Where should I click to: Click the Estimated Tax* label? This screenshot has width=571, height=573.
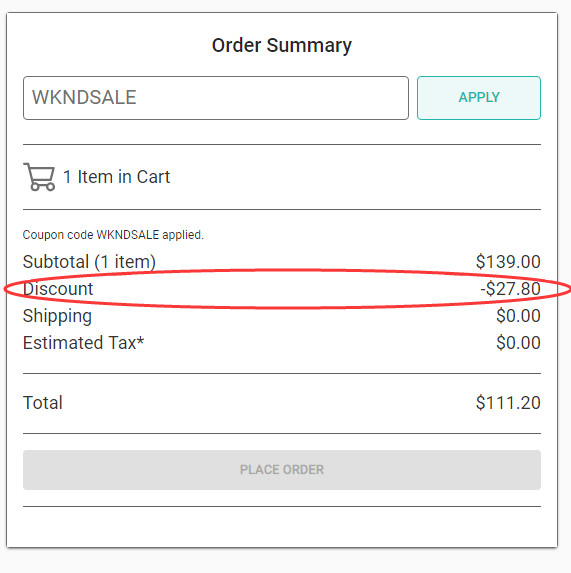pos(83,343)
